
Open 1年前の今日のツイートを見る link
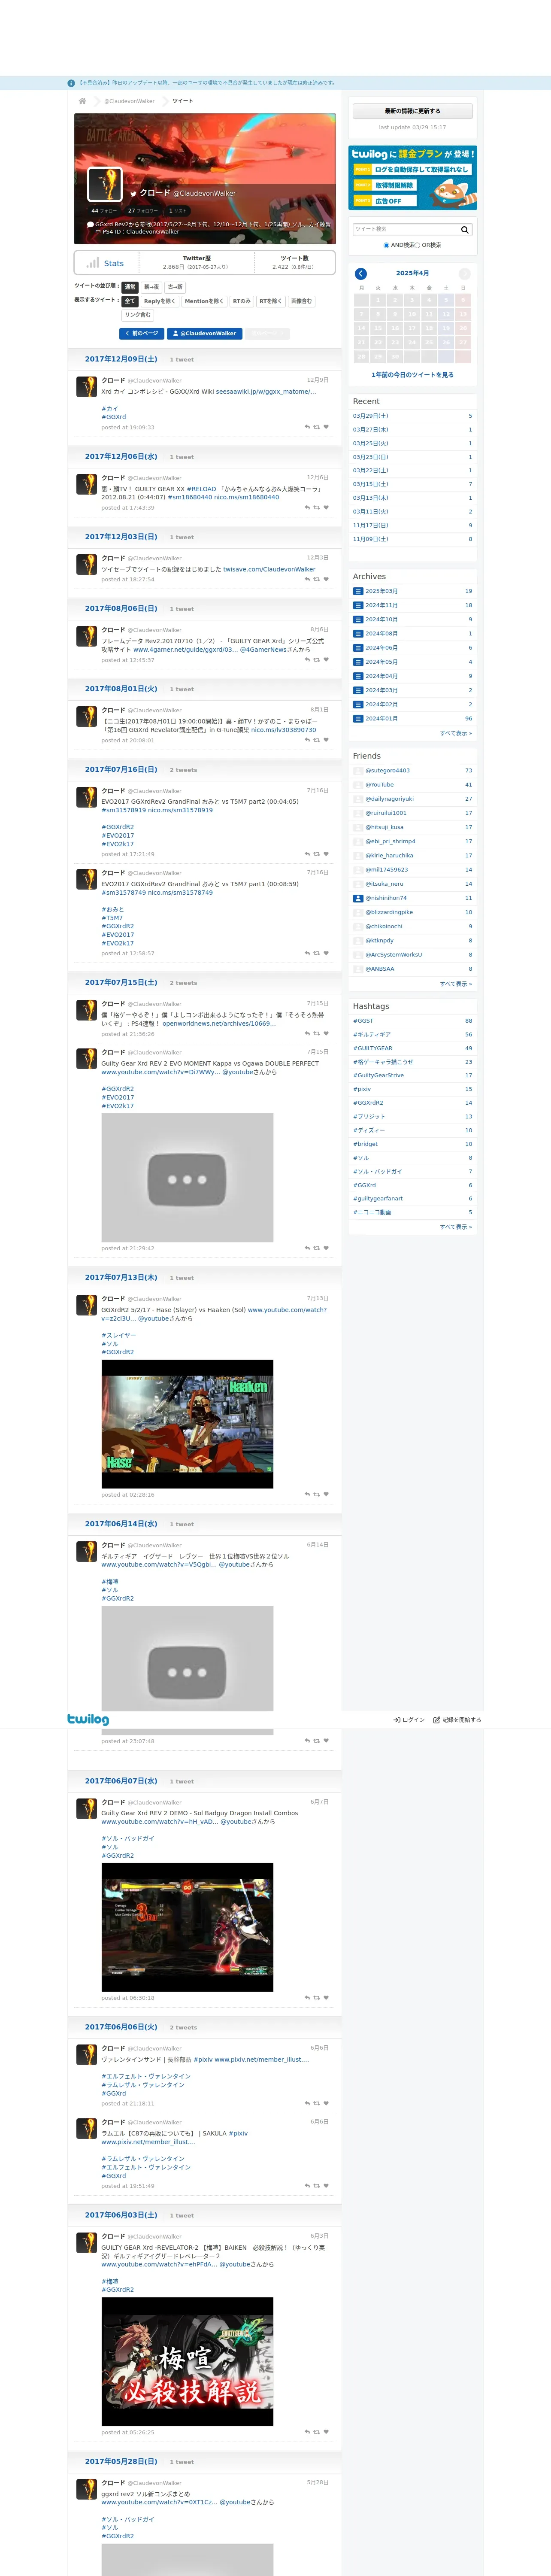pyautogui.click(x=412, y=375)
